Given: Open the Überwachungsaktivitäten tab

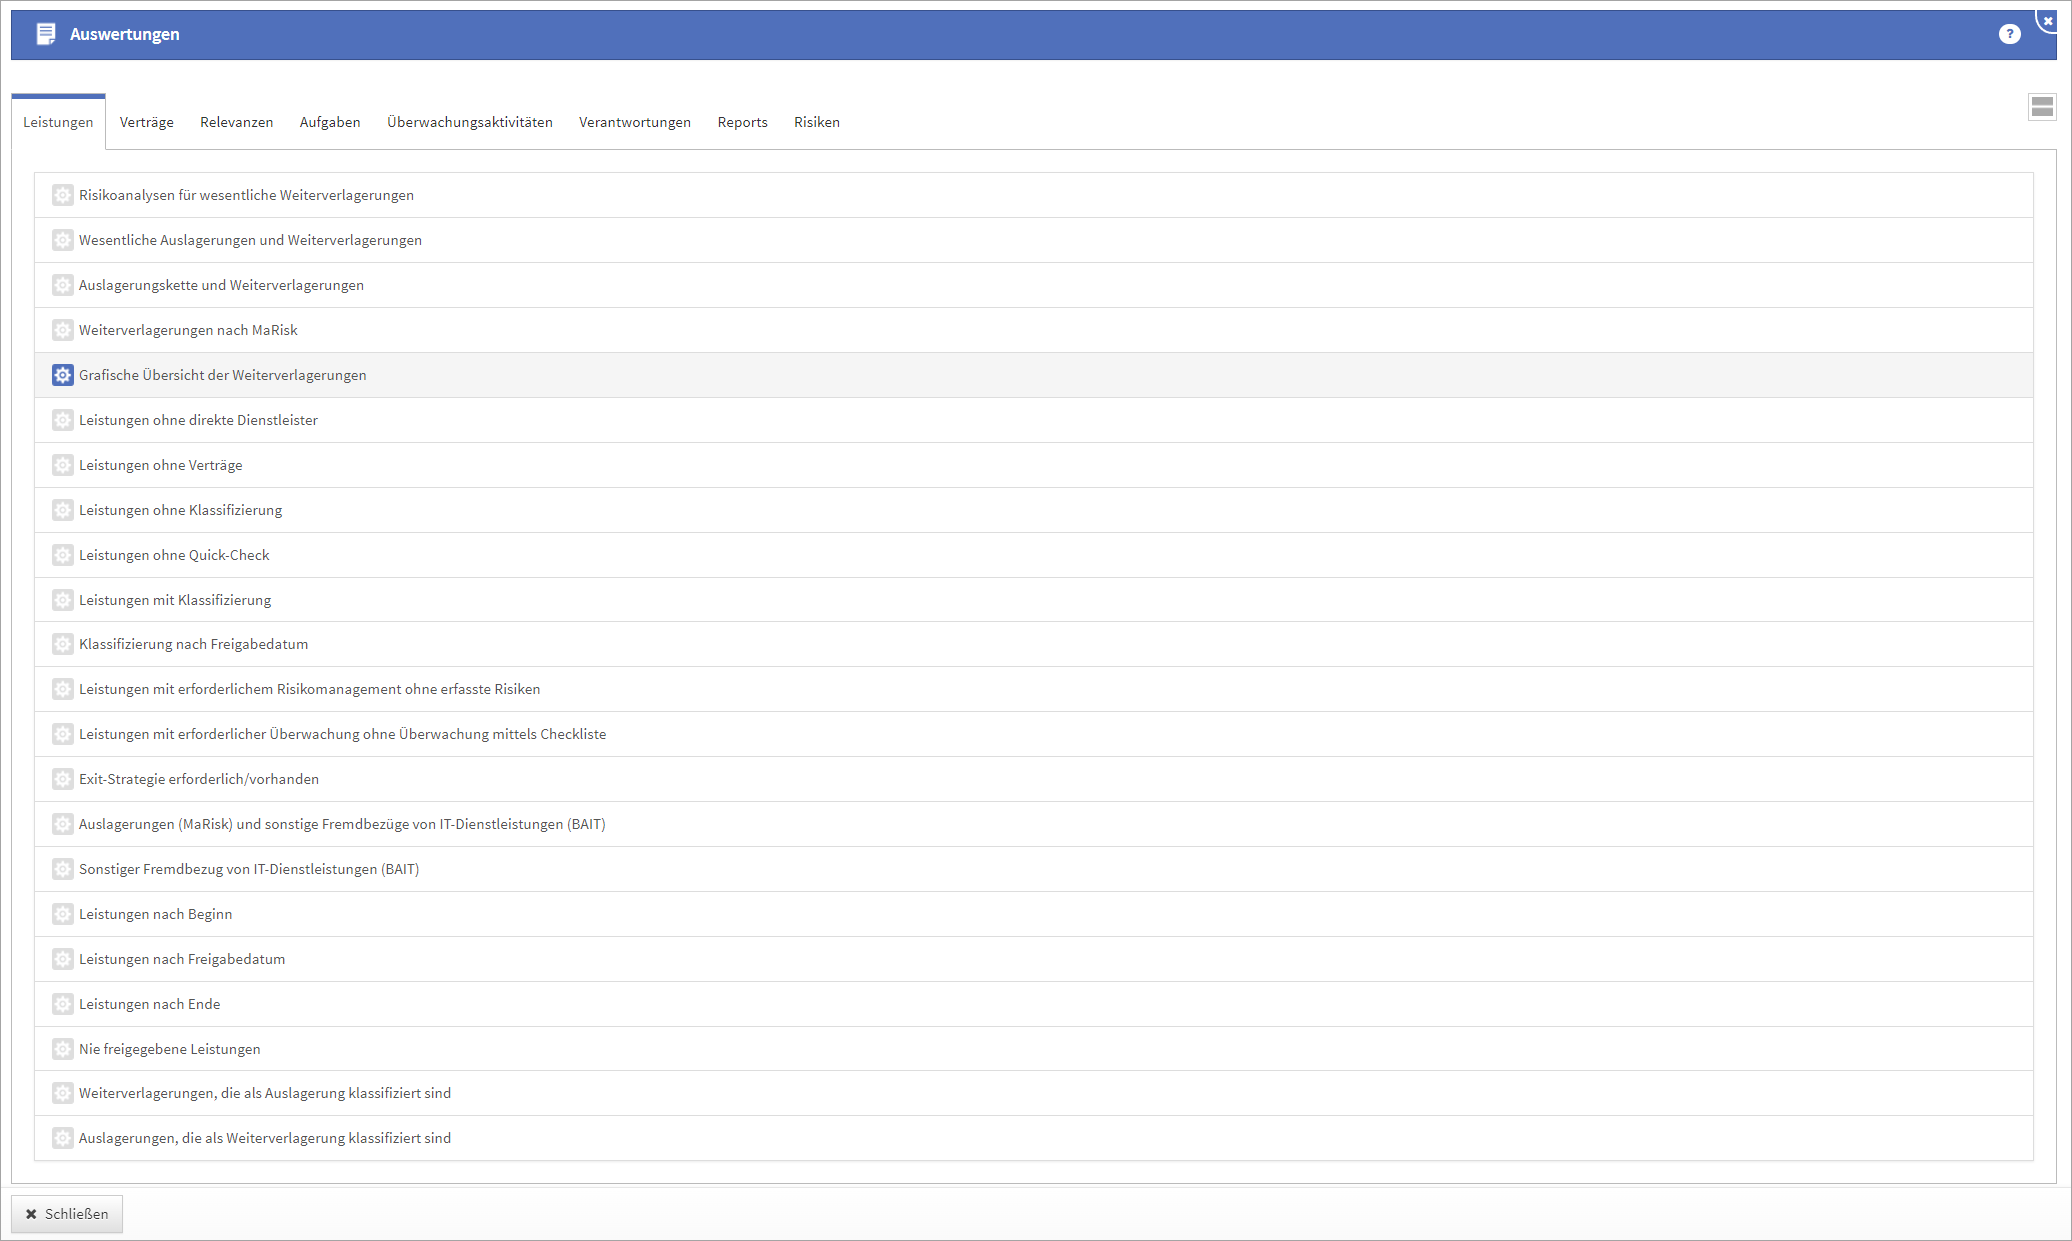Looking at the screenshot, I should pyautogui.click(x=469, y=122).
